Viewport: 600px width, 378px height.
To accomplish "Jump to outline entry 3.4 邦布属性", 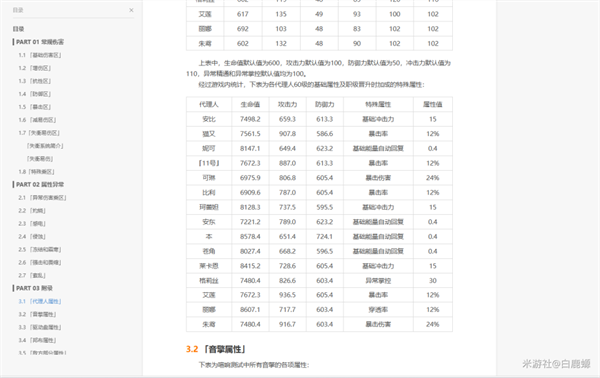I will coord(38,341).
